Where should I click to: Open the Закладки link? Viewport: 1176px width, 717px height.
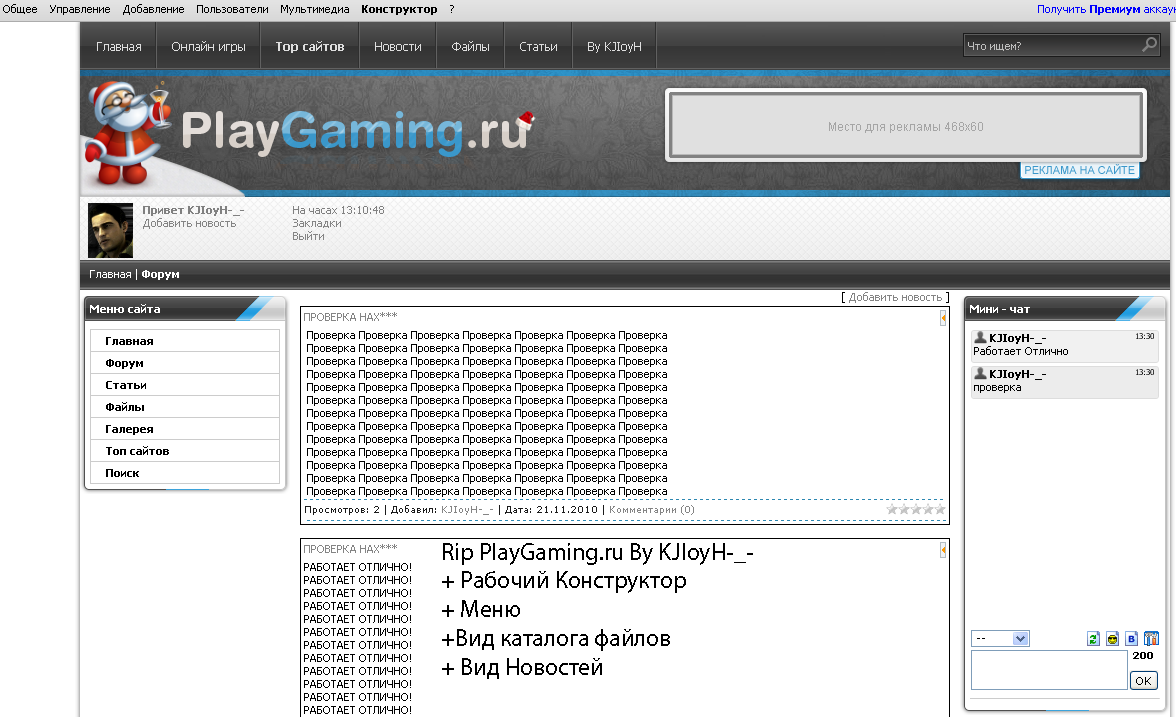[316, 224]
